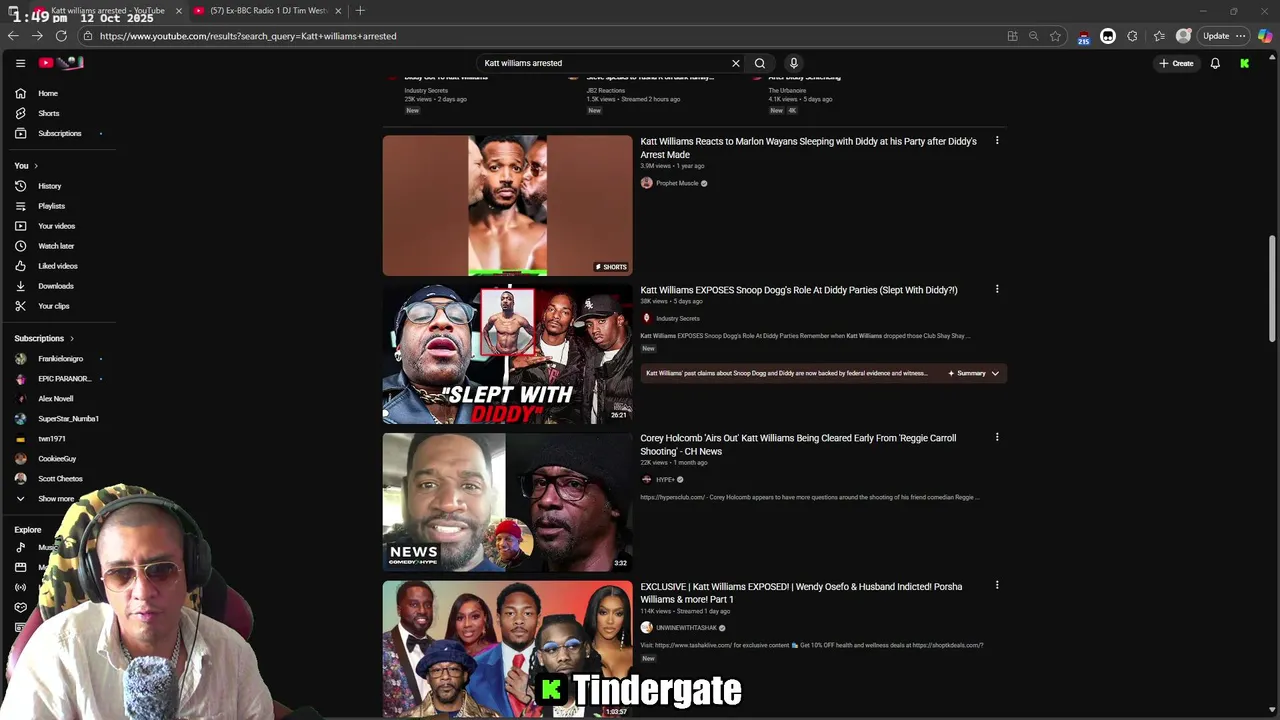Add page to favorites with star icon

coord(1055,36)
